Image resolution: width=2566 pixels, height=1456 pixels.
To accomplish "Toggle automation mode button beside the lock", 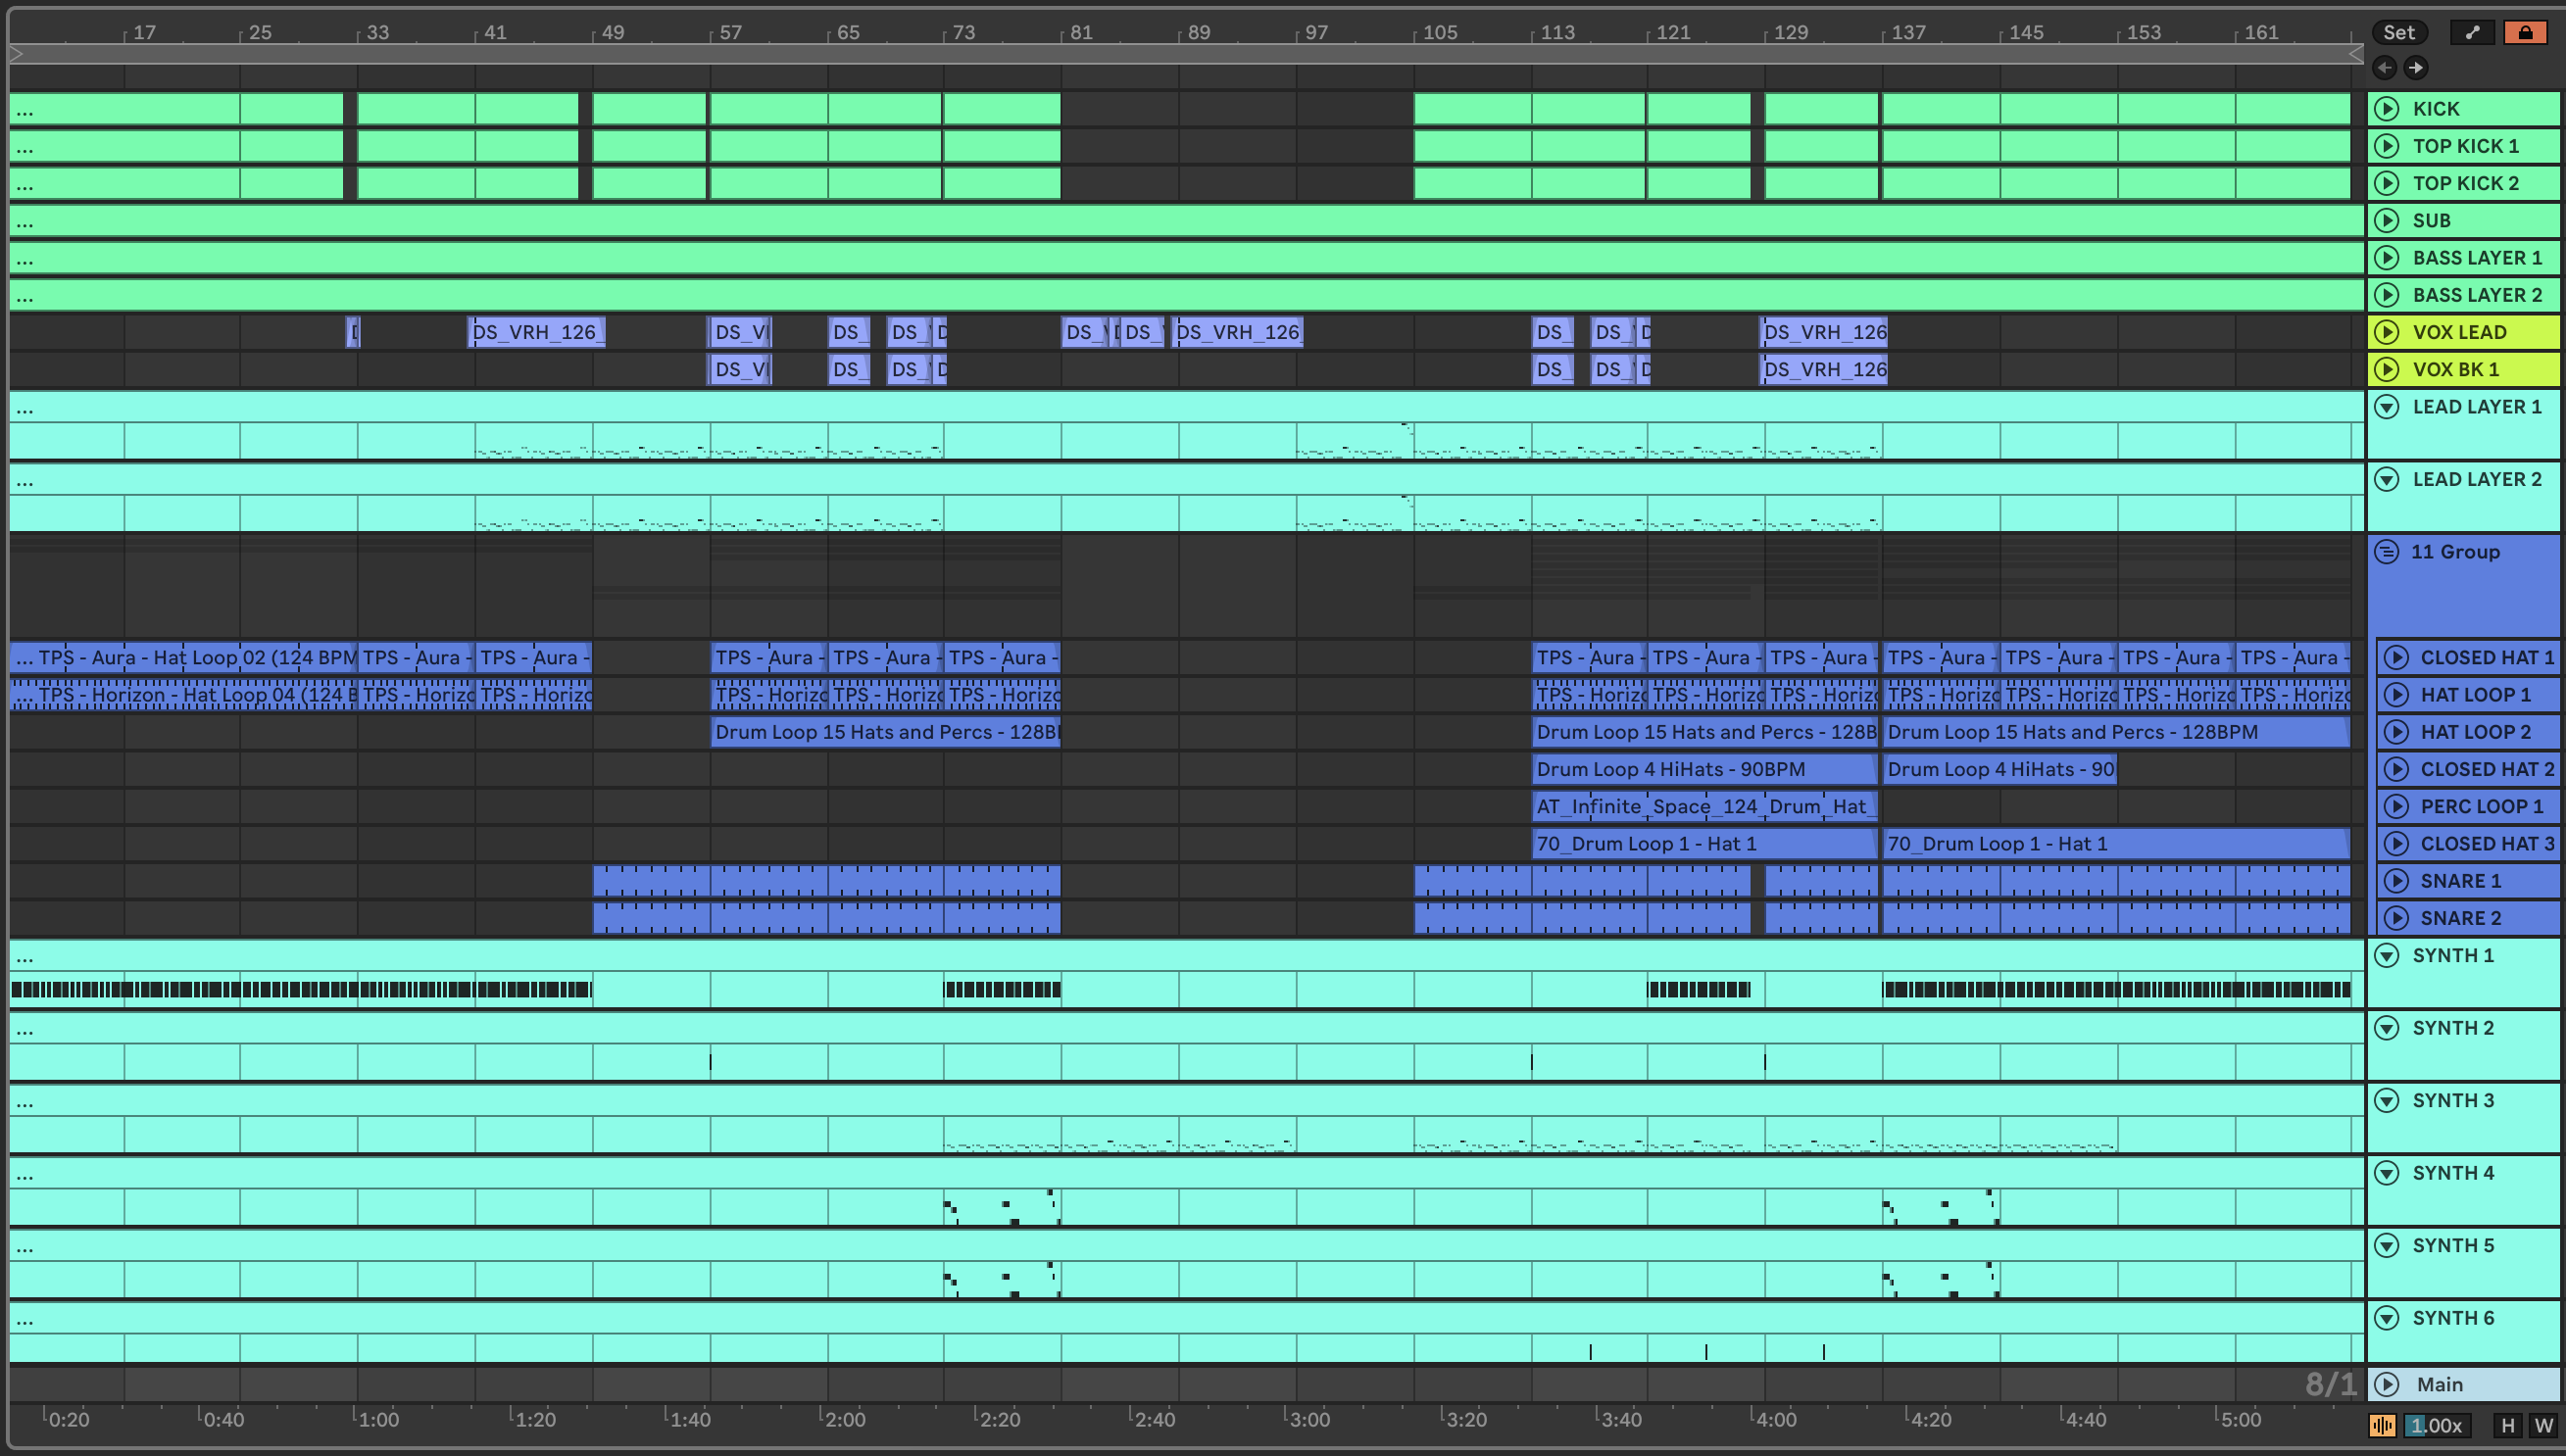I will (x=2473, y=32).
